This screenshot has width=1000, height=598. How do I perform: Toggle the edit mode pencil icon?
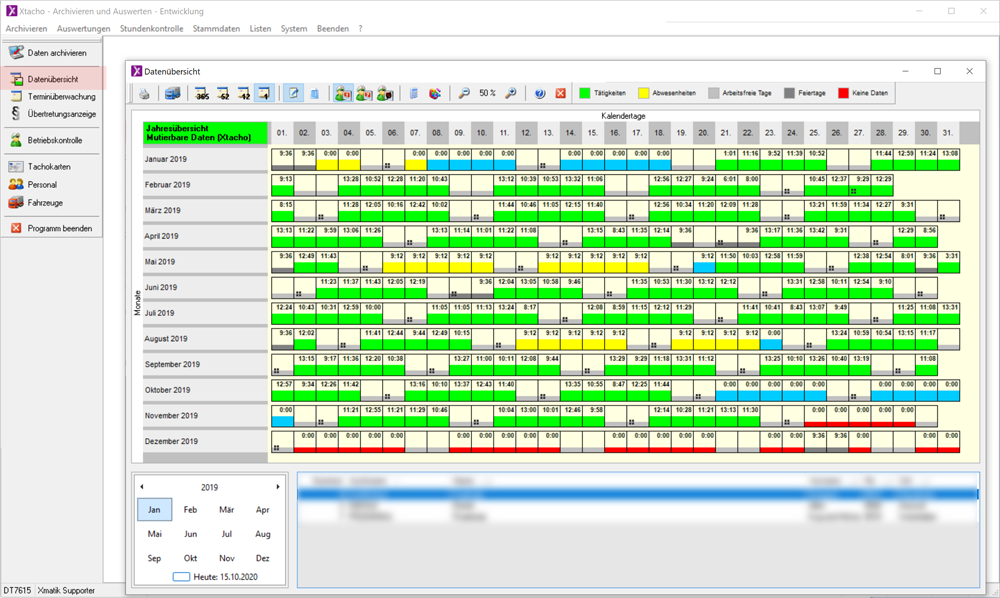click(294, 93)
